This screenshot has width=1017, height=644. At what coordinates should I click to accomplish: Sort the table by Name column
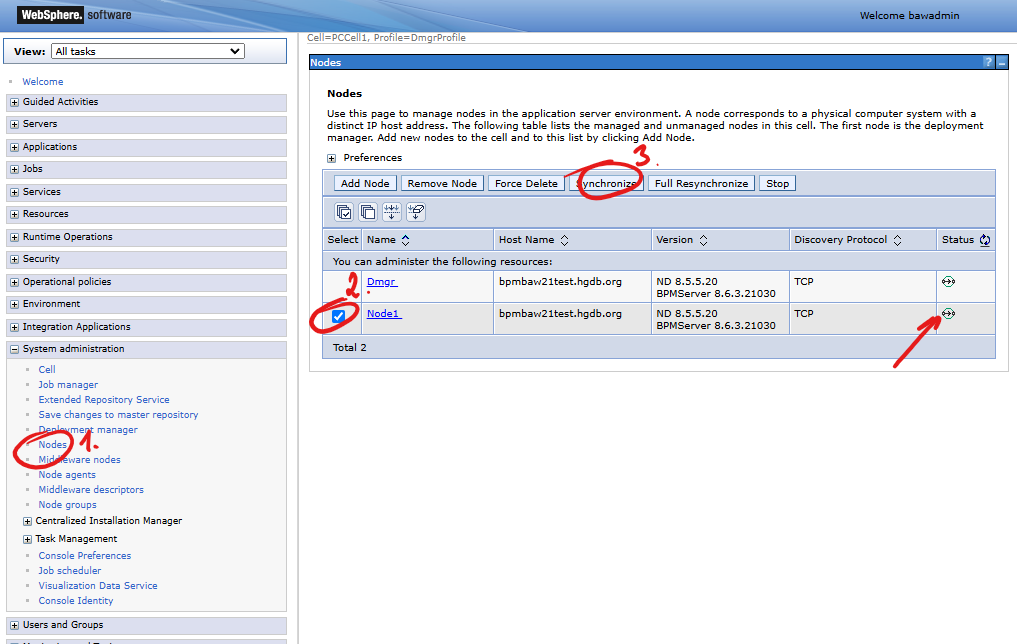point(405,240)
